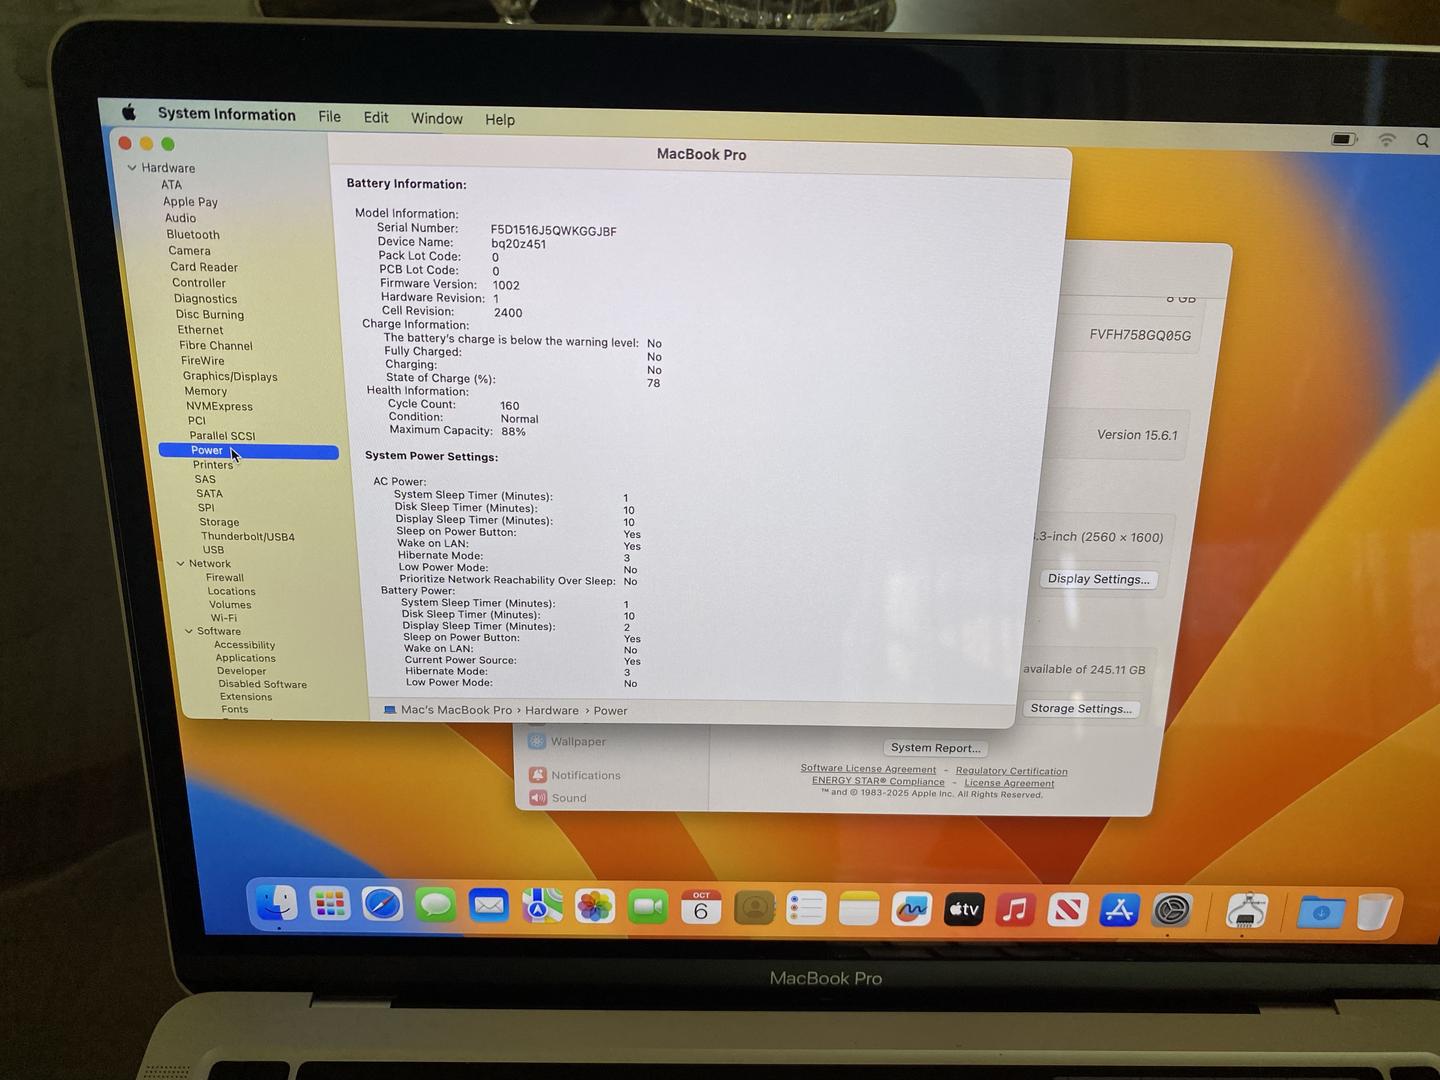
Task: Open the ENERGY STAR Compliance link
Action: click(878, 781)
